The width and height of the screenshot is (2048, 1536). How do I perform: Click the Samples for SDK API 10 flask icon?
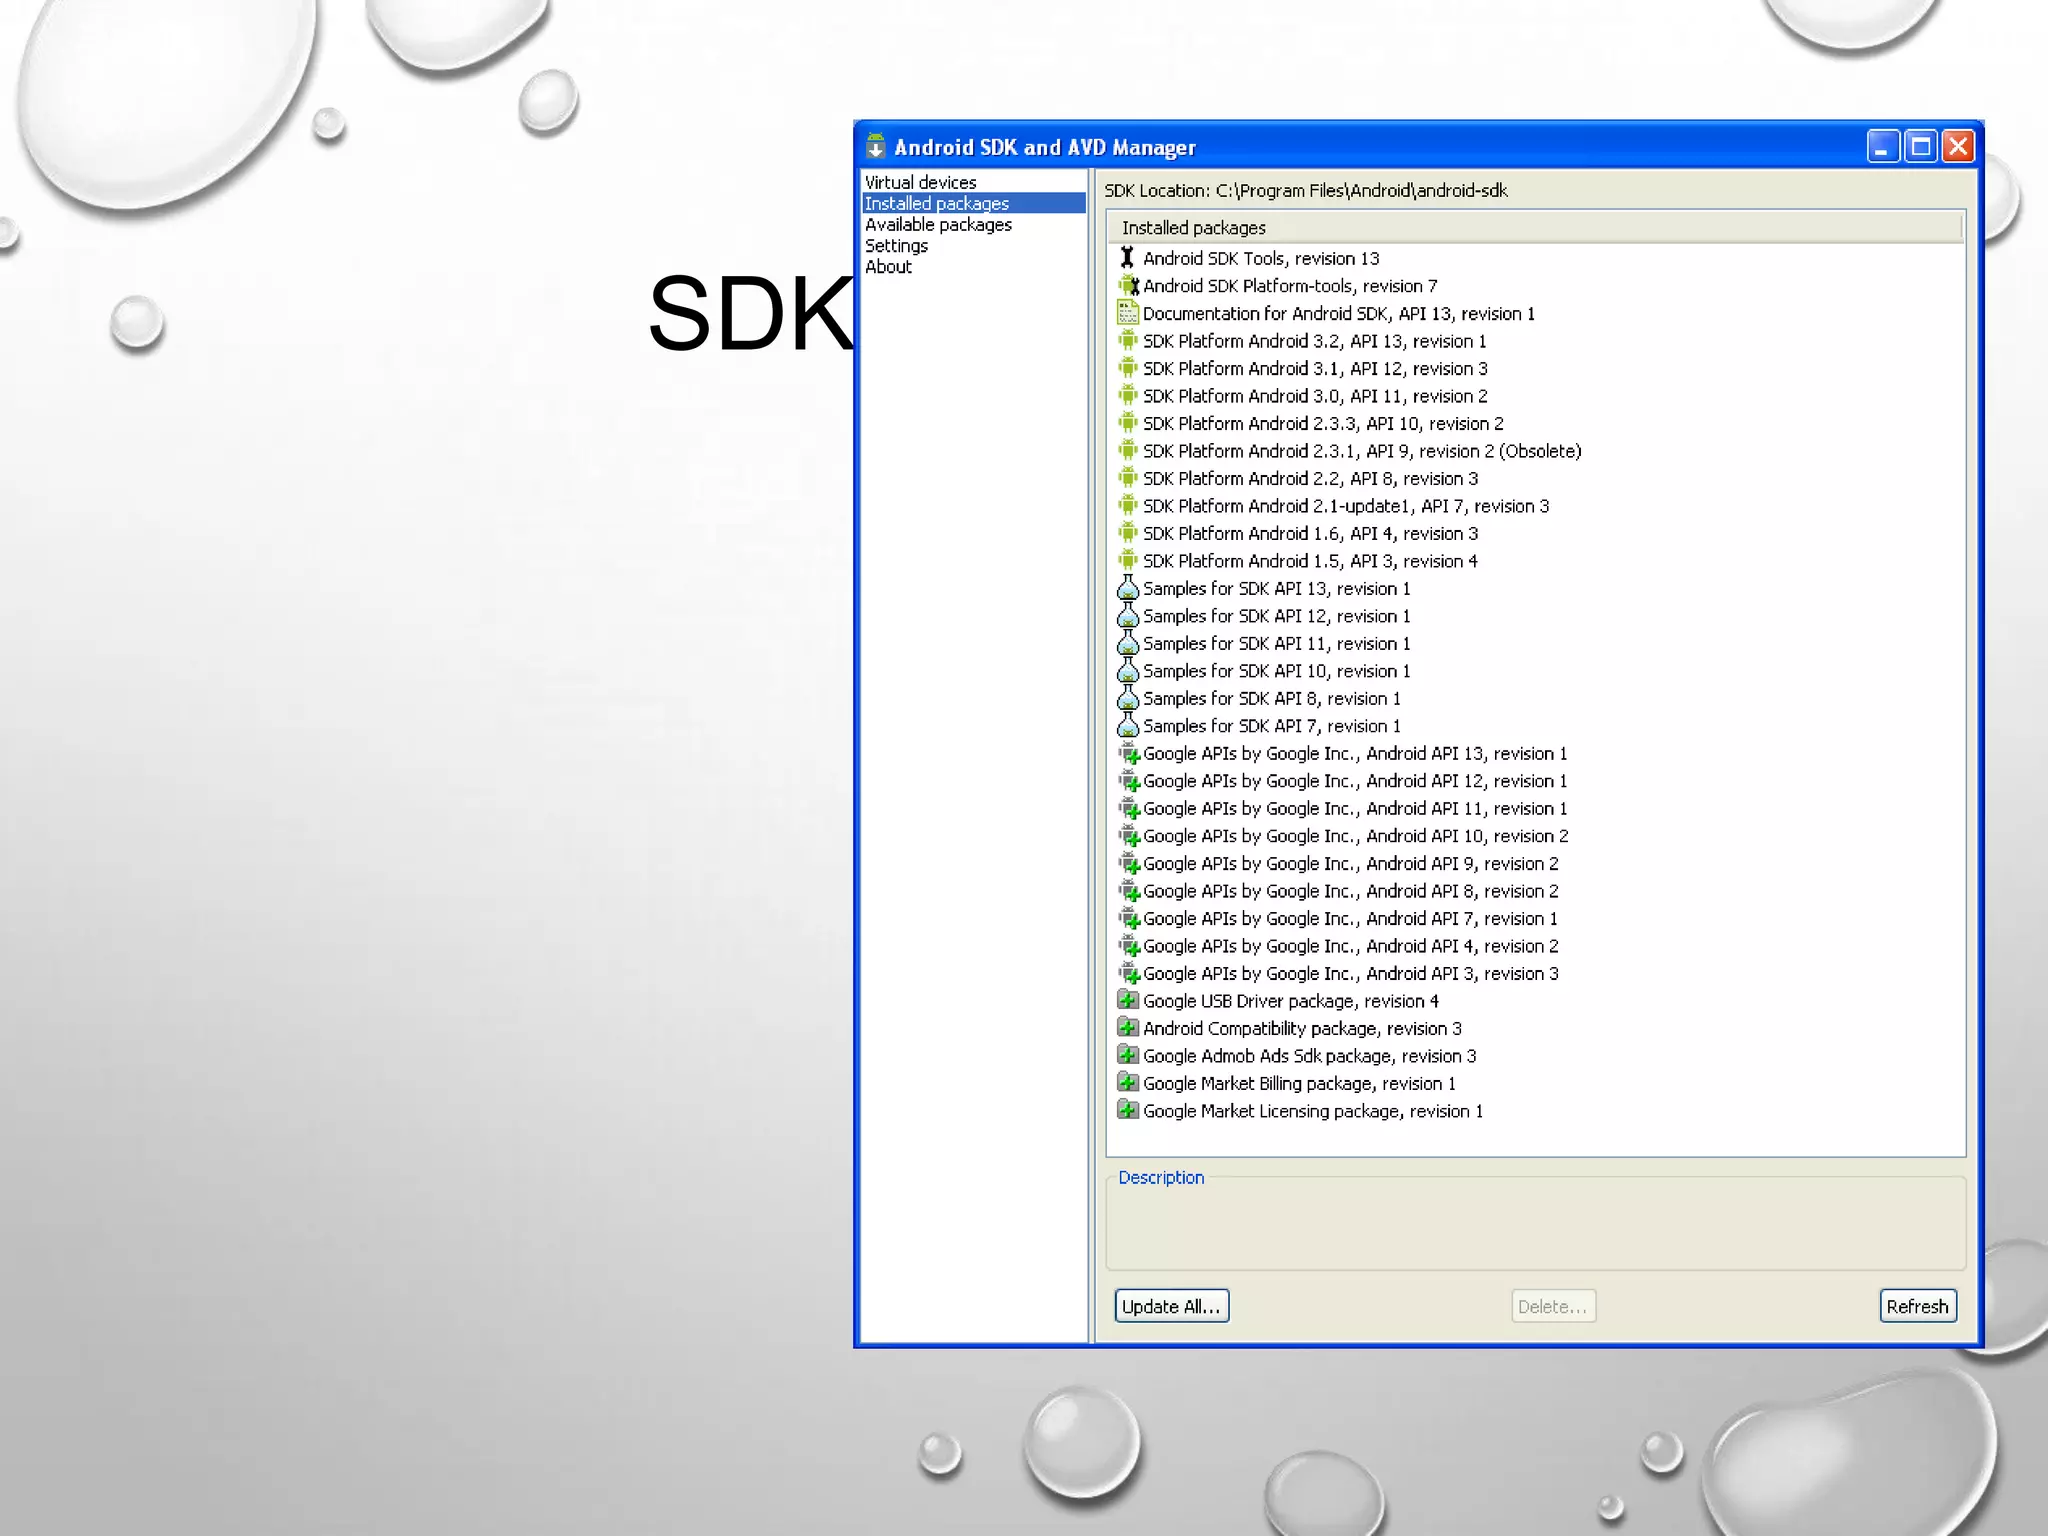1128,671
